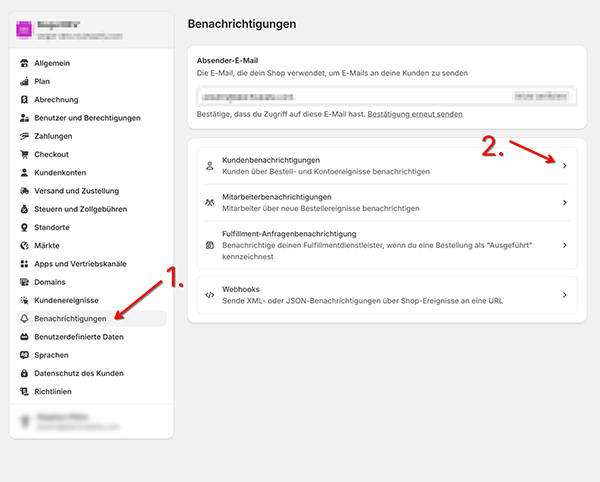Go to Benutzer und Berechtigungen settings
600x482 pixels.
[x=89, y=118]
